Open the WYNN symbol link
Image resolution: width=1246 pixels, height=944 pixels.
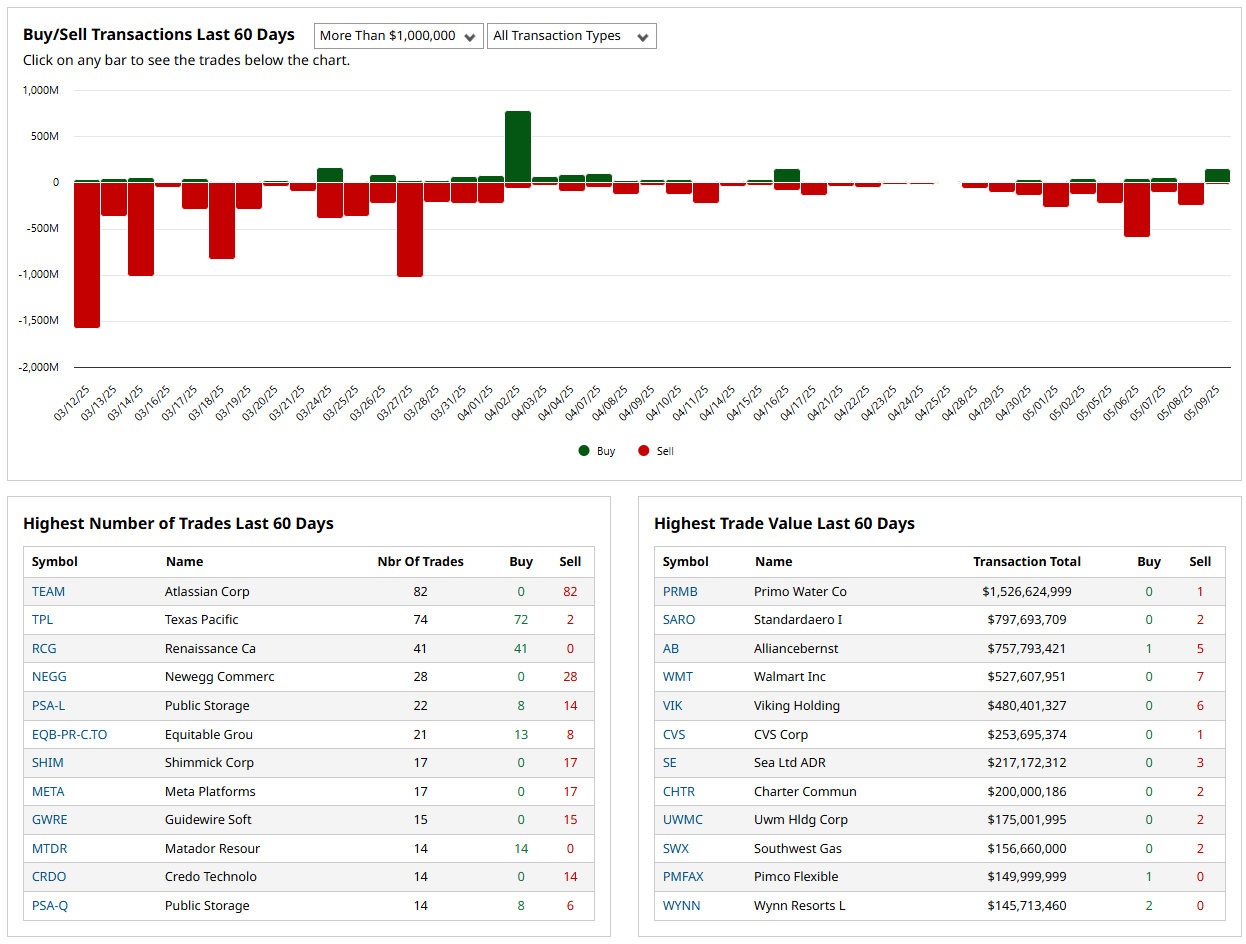pos(681,905)
